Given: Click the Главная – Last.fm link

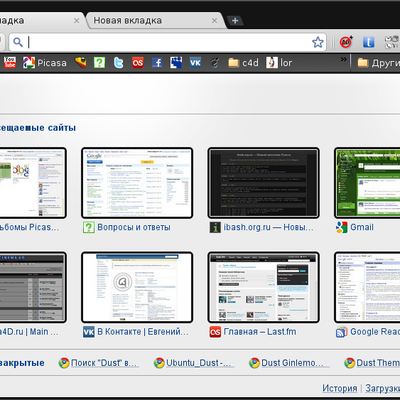Looking at the screenshot, I should (x=260, y=332).
